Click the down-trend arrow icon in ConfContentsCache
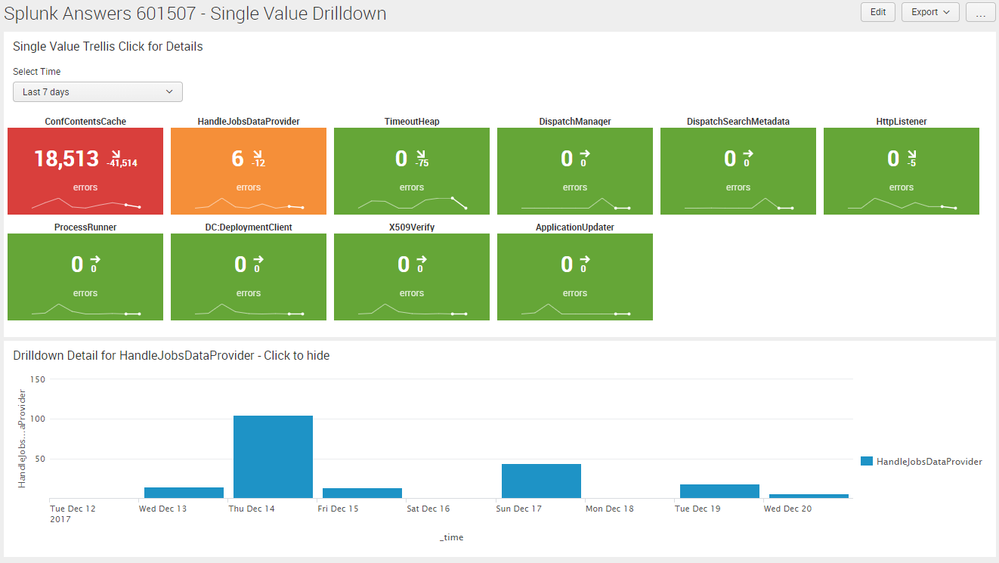The height and width of the screenshot is (563, 999). click(113, 153)
